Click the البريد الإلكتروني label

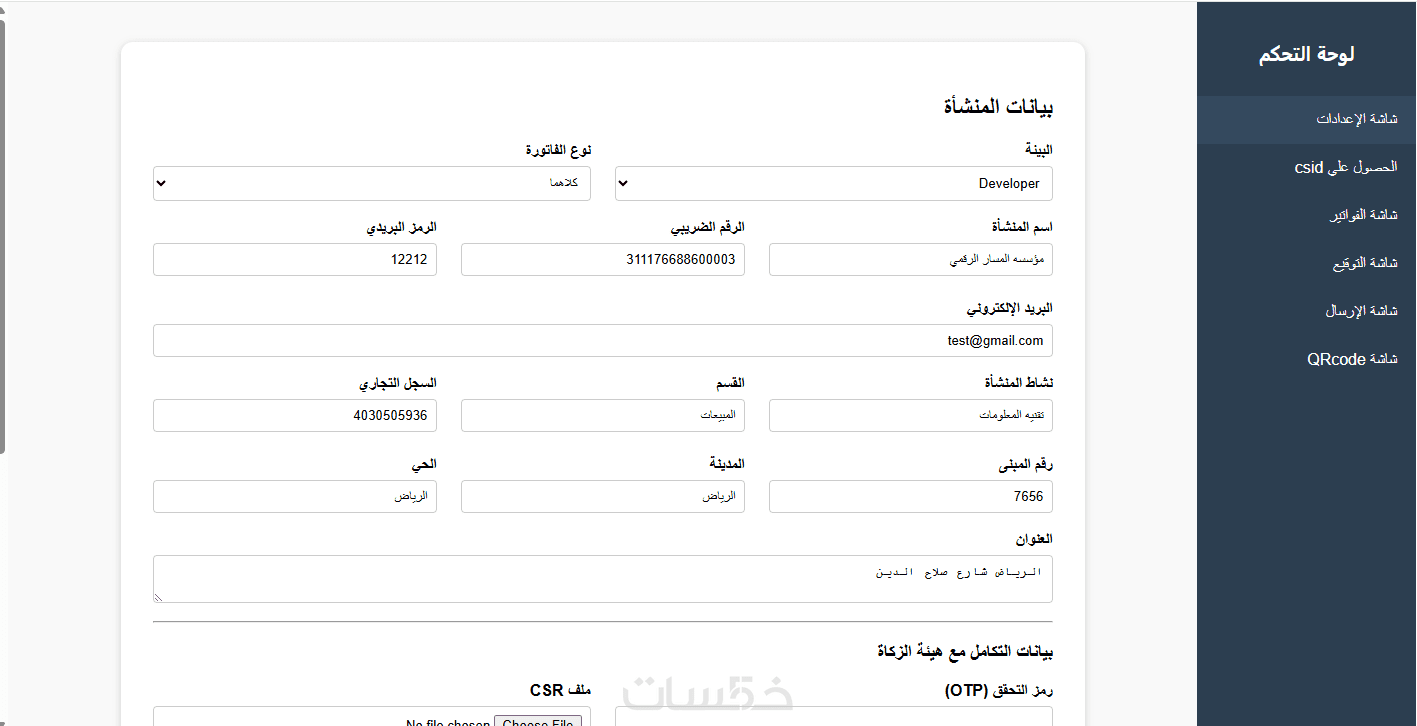tap(1009, 308)
